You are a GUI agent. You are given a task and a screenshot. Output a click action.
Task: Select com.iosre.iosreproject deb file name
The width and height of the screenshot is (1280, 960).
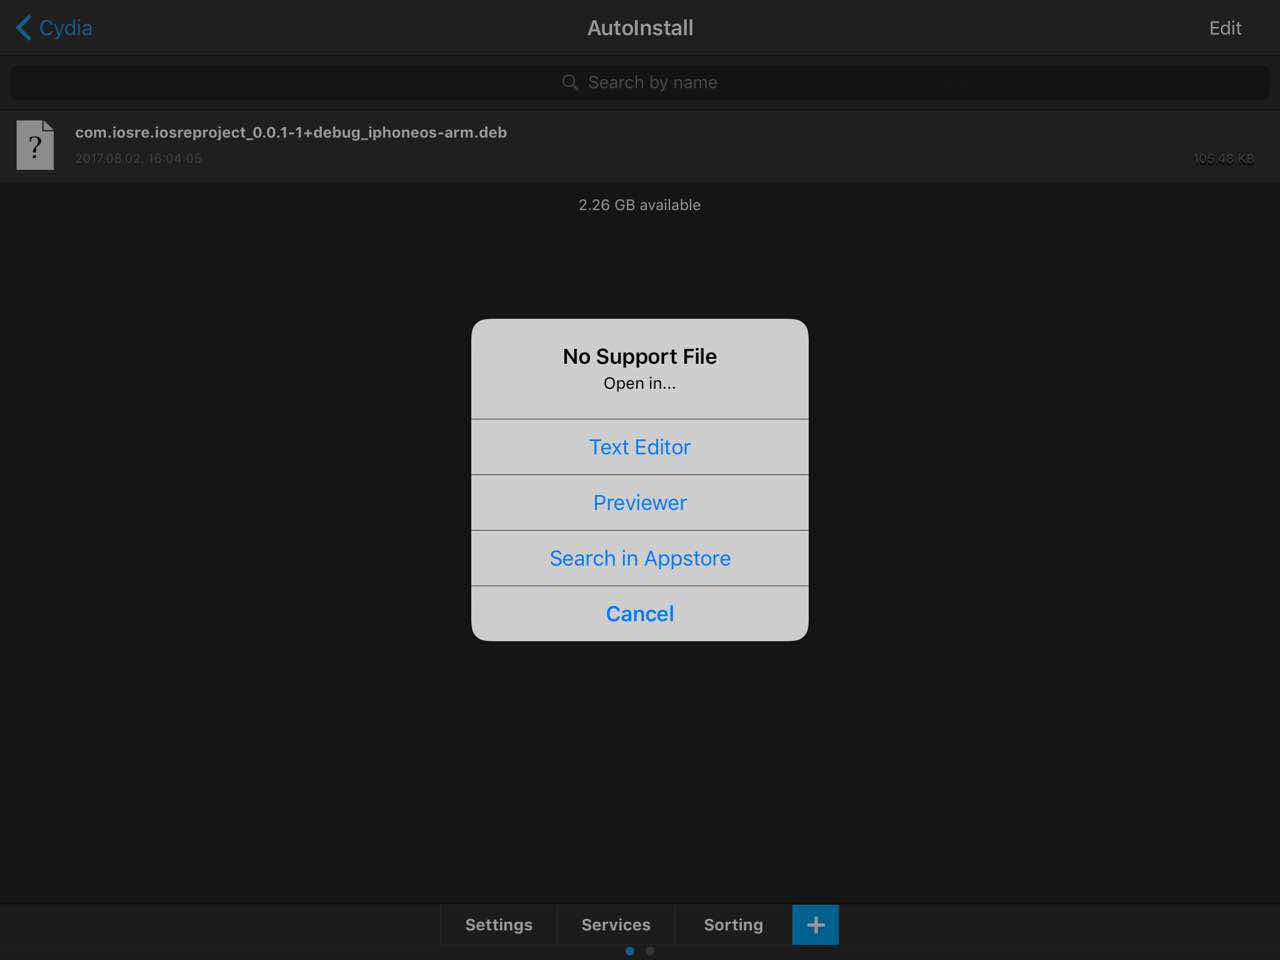coord(291,132)
